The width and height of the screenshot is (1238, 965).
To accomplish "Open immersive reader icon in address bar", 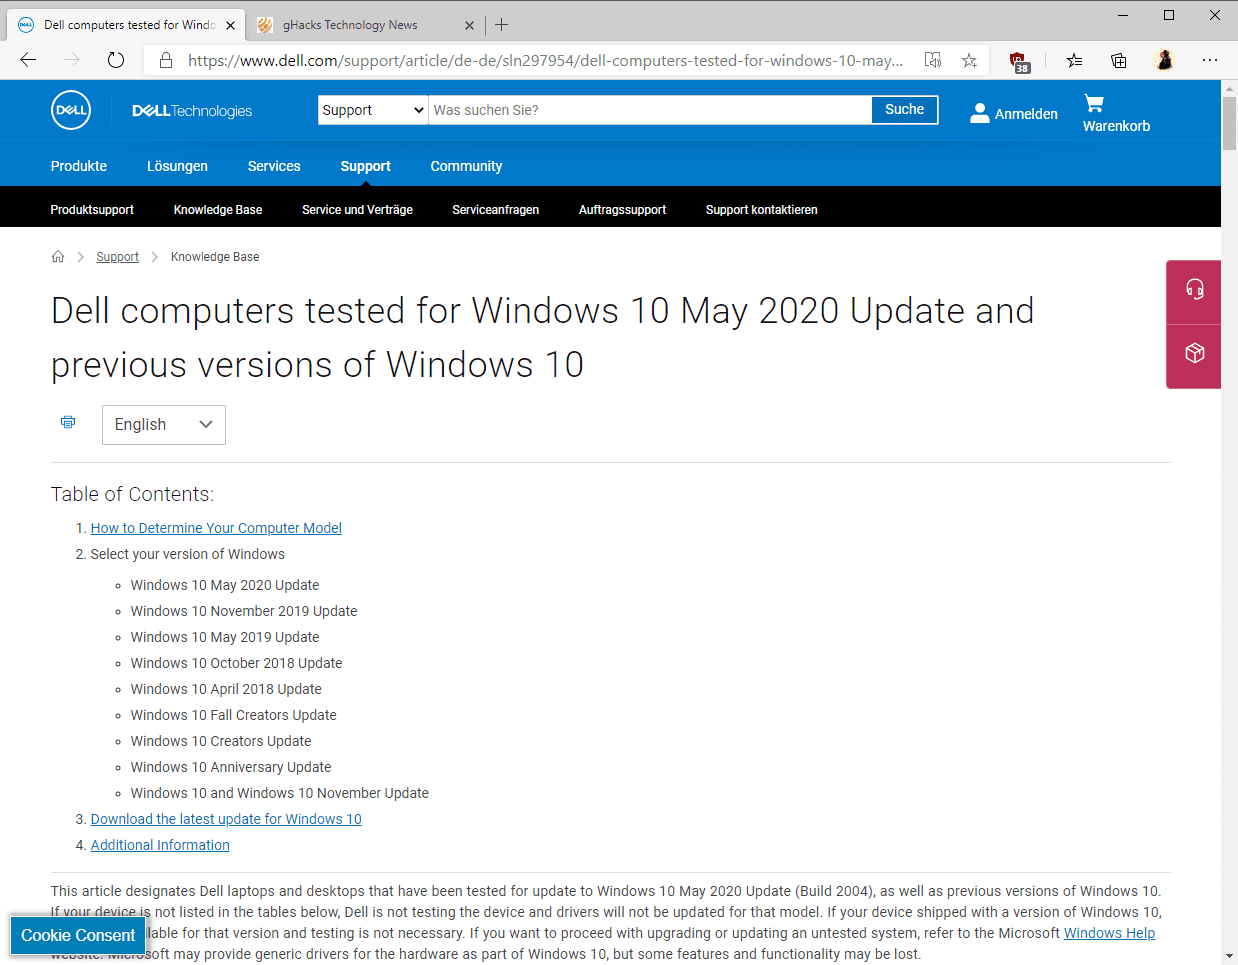I will [x=933, y=60].
